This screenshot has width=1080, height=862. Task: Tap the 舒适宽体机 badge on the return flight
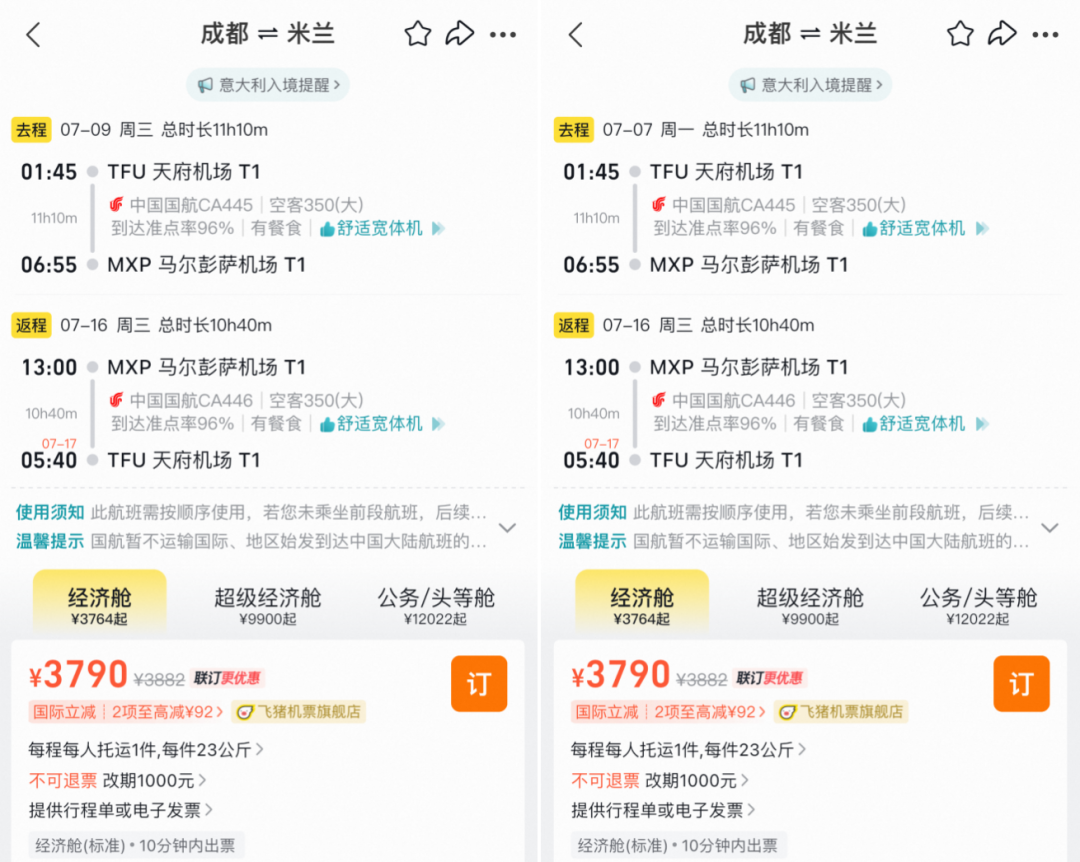coord(381,423)
